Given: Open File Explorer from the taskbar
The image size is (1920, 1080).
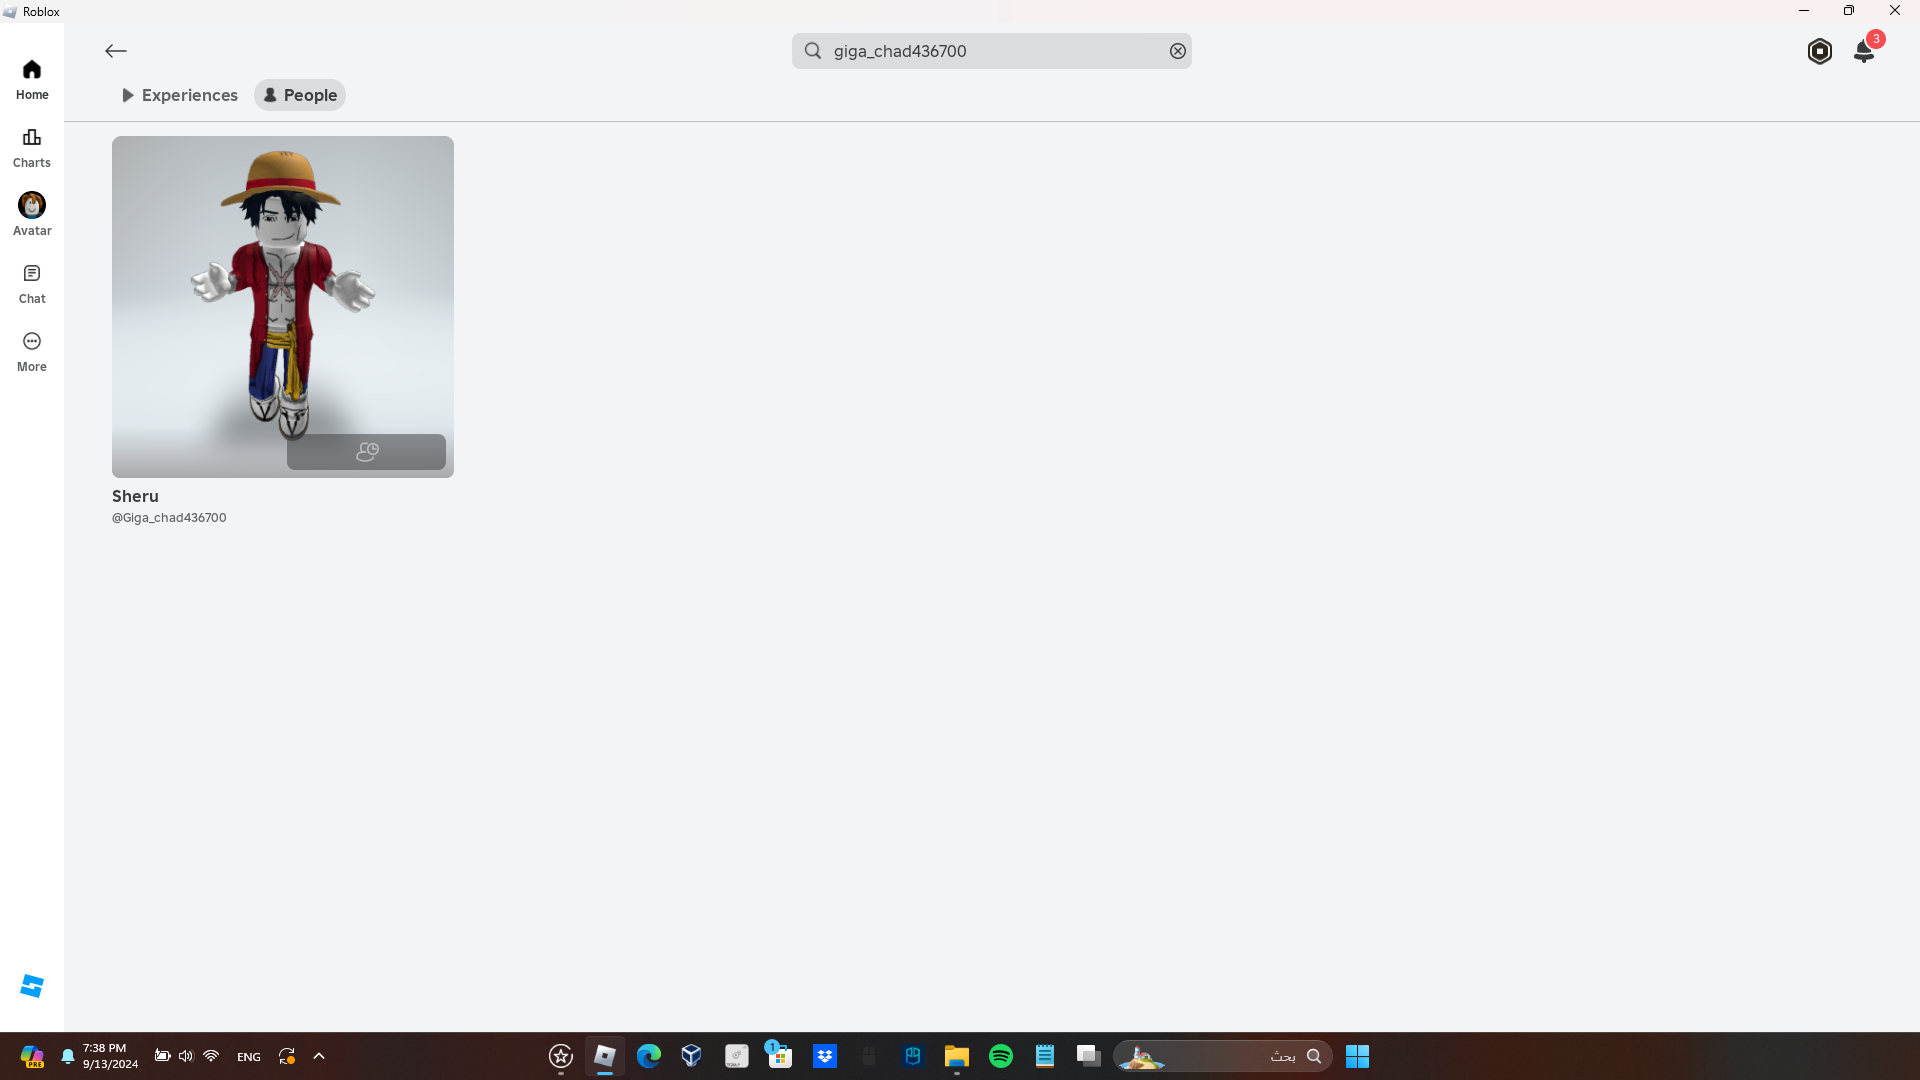Looking at the screenshot, I should pyautogui.click(x=957, y=1056).
